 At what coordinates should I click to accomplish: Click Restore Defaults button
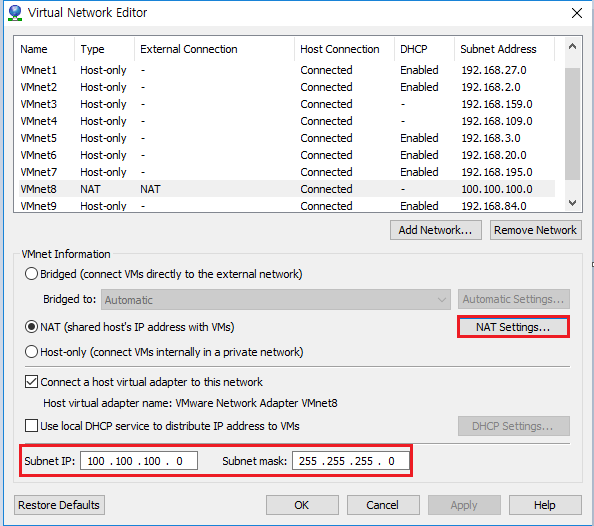[x=59, y=505]
